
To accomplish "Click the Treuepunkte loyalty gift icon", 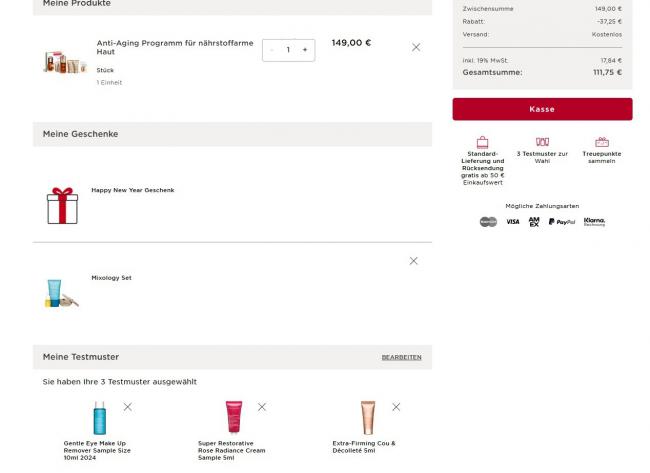I will tap(602, 142).
